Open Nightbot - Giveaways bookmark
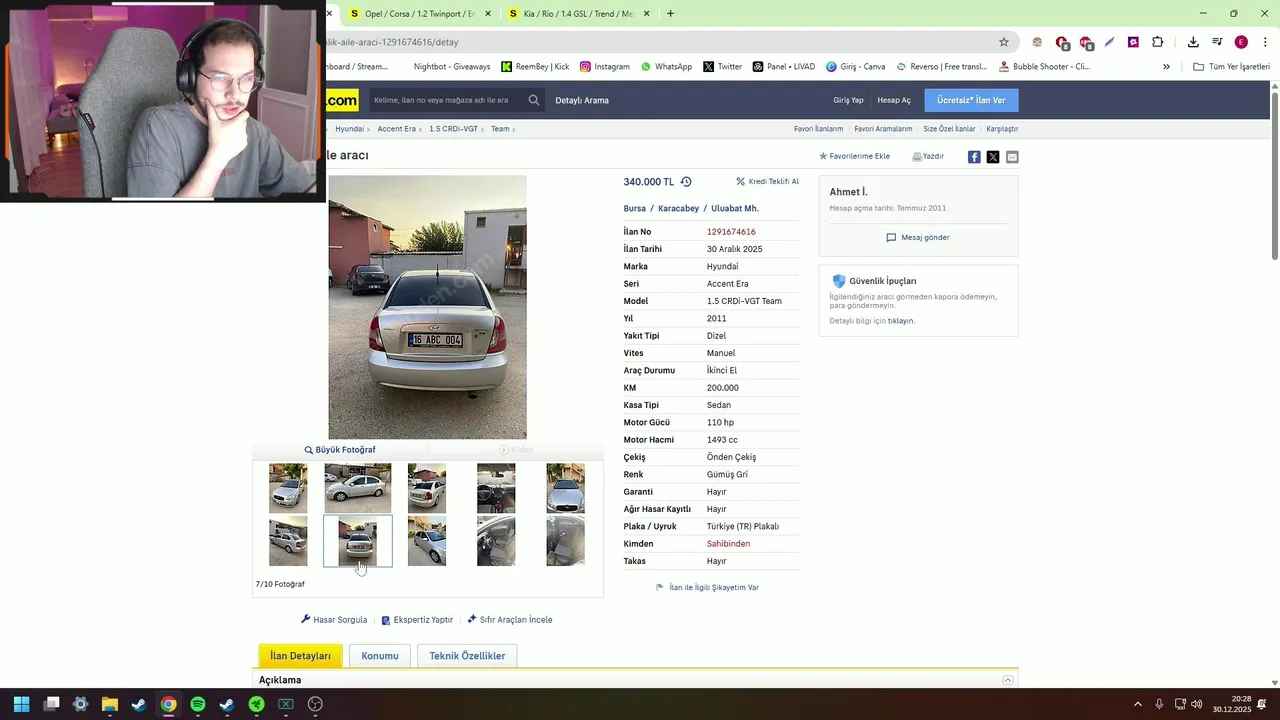Screen dimensions: 1280x720 coord(452,67)
